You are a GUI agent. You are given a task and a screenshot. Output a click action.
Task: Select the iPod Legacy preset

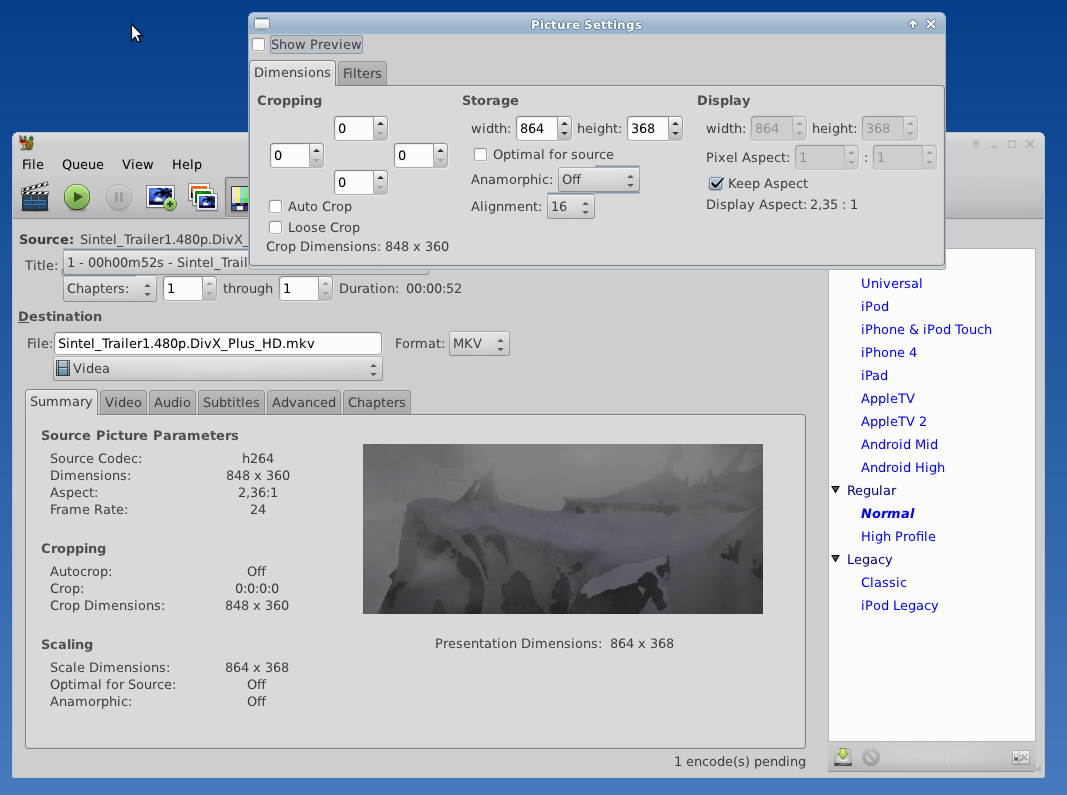[899, 605]
